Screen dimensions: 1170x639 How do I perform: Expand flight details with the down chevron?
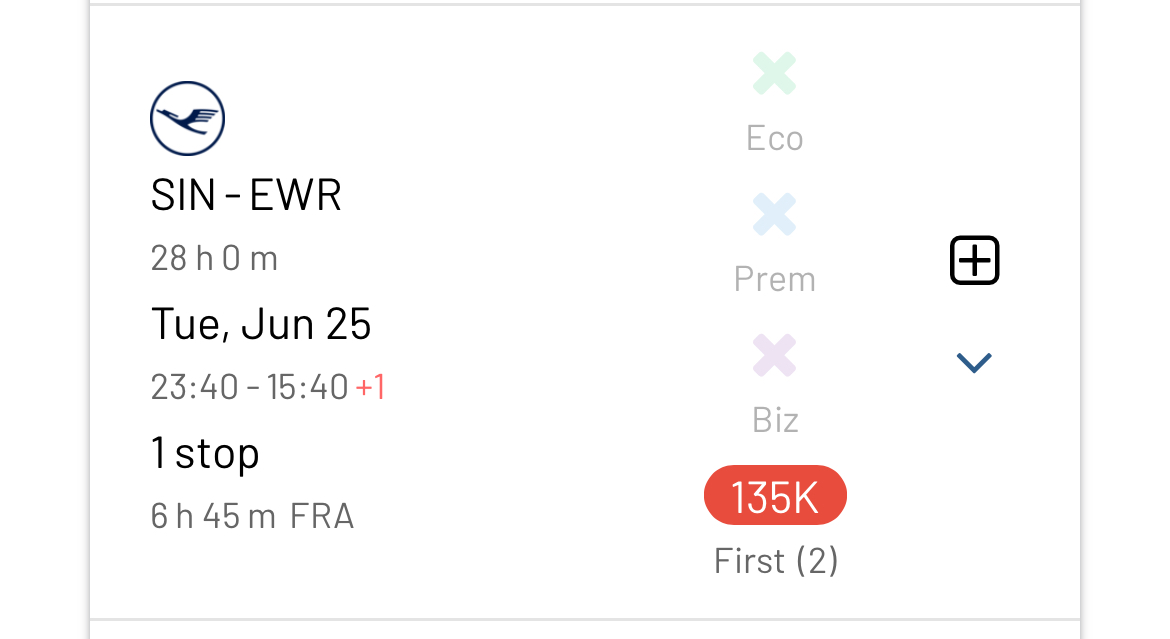click(x=974, y=363)
